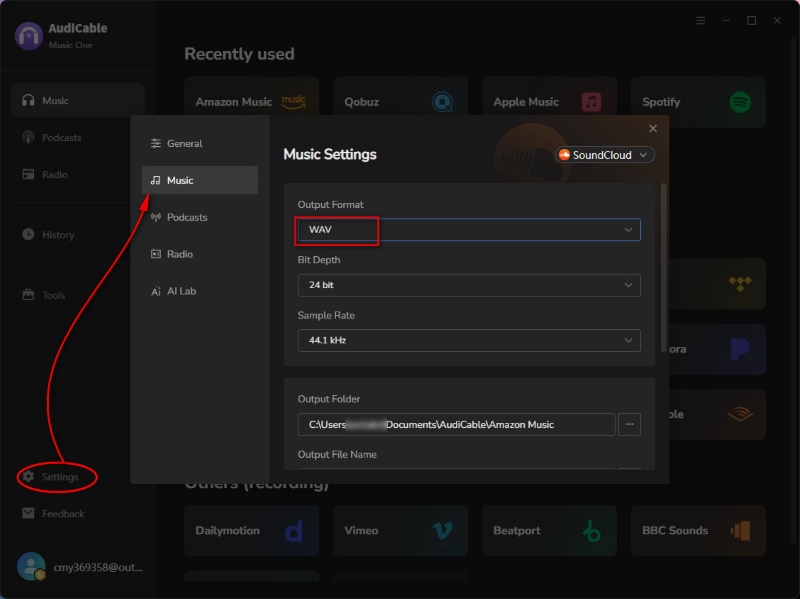Click the Apple Music logo icon
The height and width of the screenshot is (599, 800).
(x=591, y=102)
